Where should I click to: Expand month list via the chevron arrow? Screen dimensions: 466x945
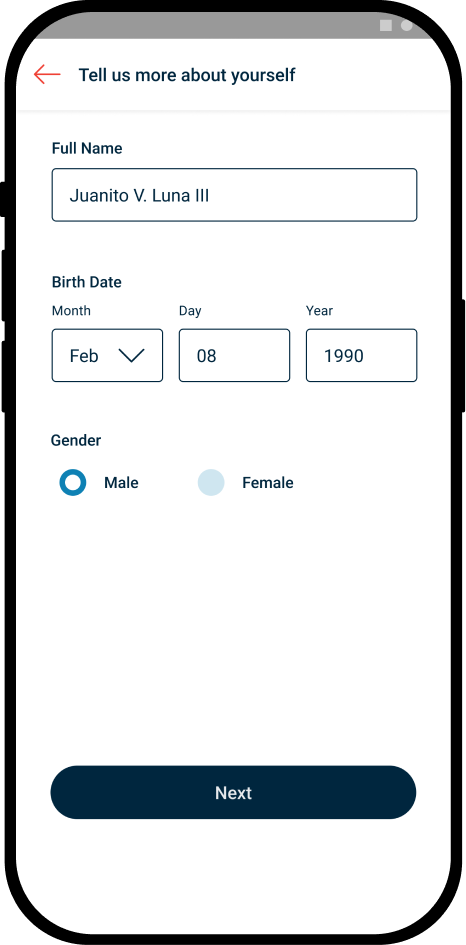coord(131,356)
